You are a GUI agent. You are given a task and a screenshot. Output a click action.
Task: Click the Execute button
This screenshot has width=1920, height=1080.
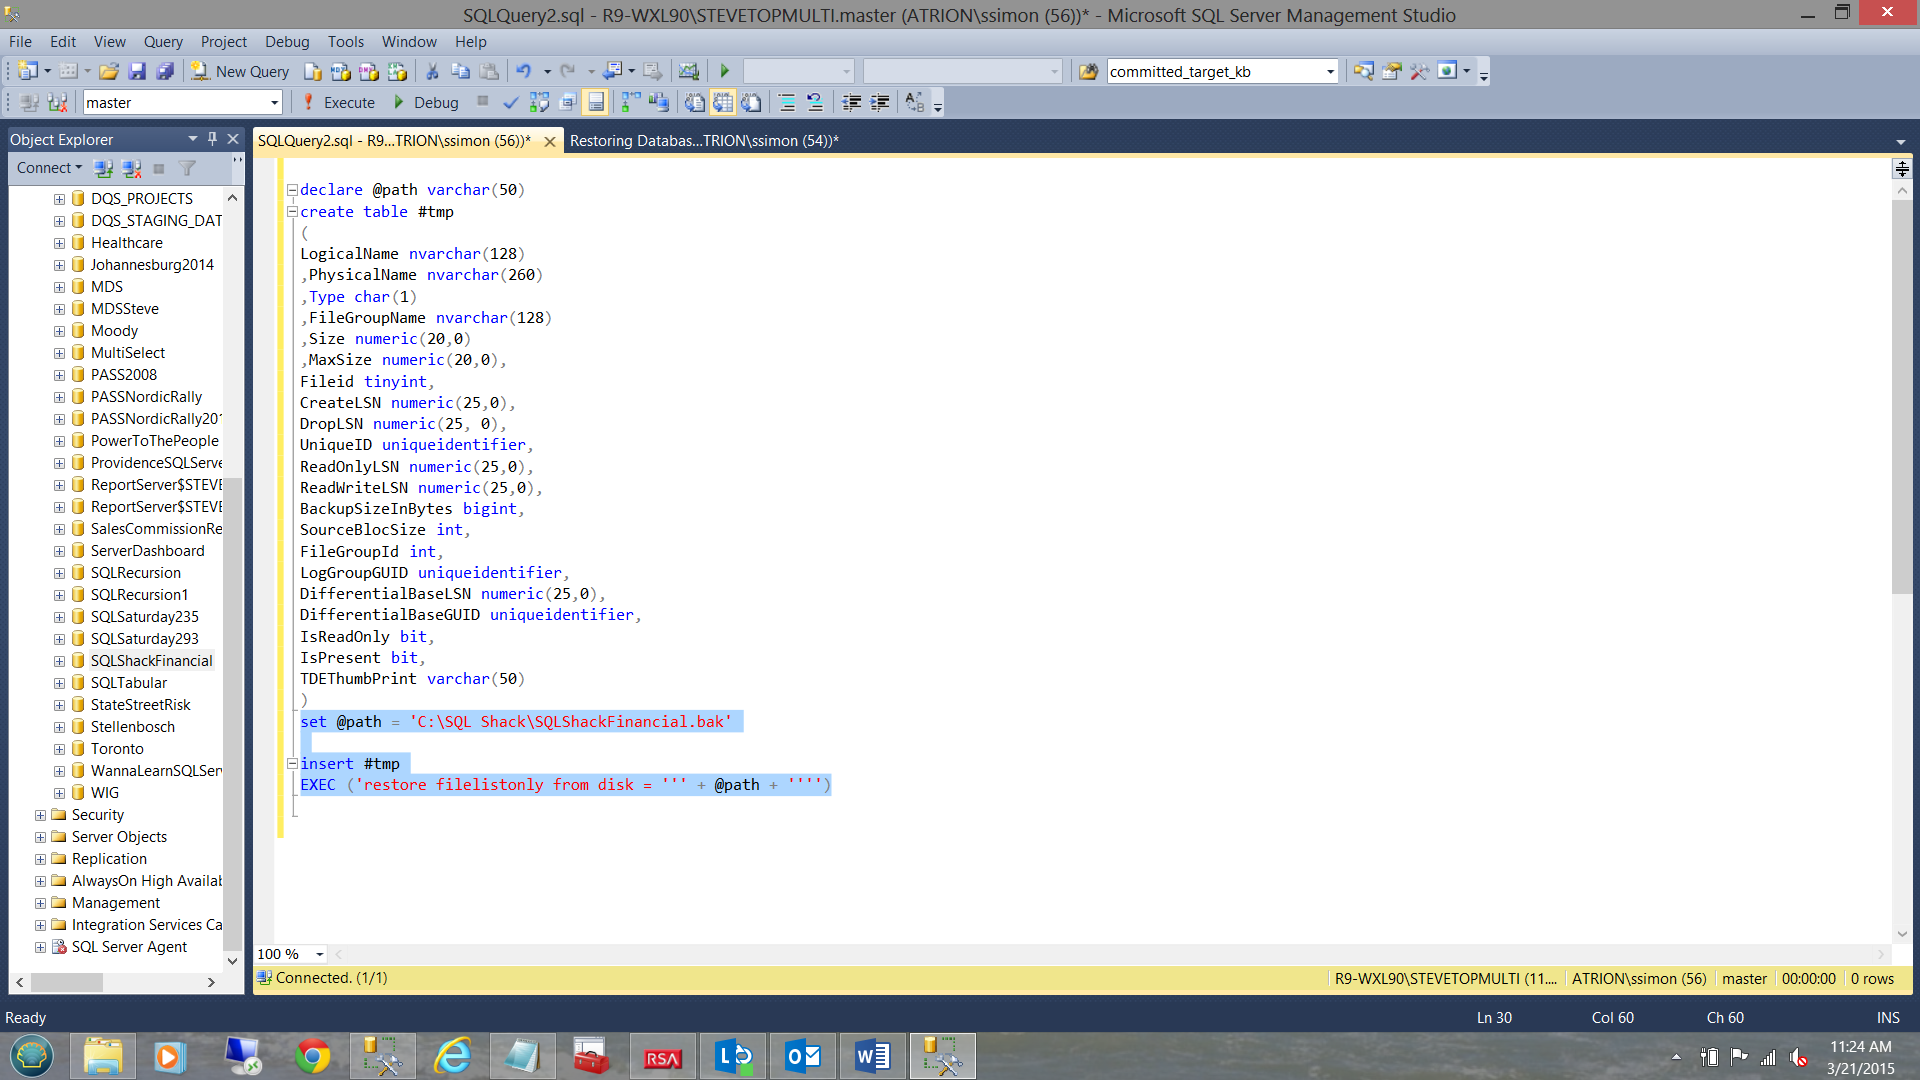(338, 102)
